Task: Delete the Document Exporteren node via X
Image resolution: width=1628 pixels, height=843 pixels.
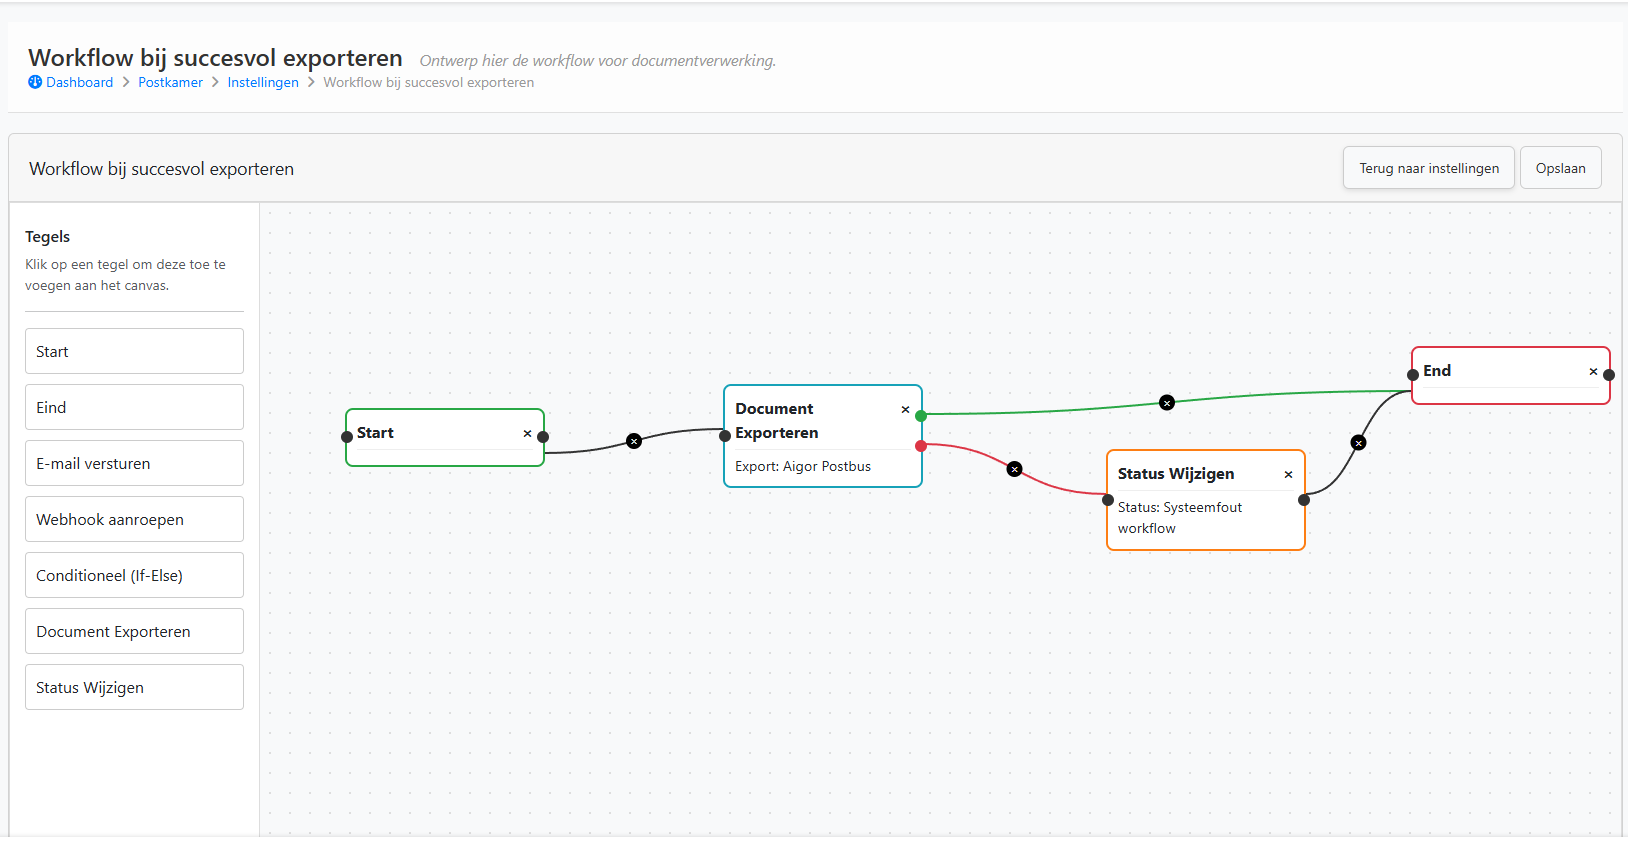Action: pos(905,410)
